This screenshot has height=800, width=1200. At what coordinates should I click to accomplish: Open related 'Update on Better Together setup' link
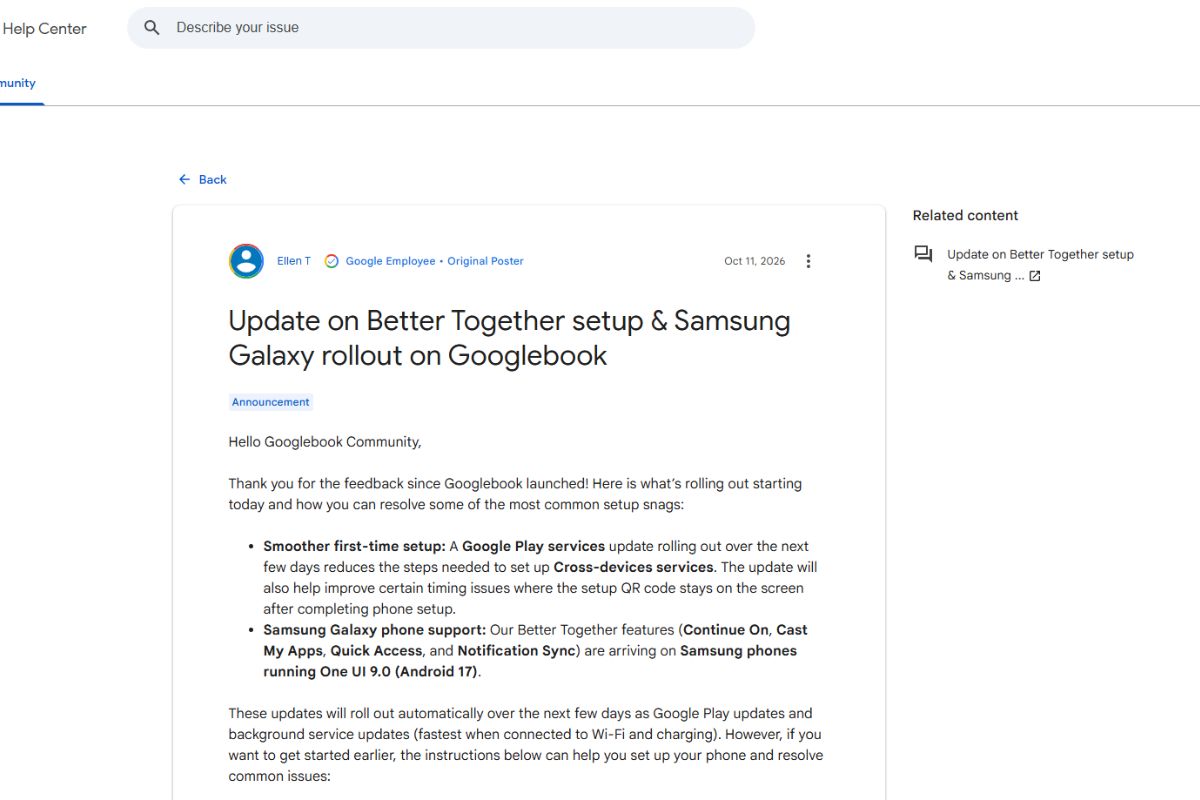click(1040, 265)
